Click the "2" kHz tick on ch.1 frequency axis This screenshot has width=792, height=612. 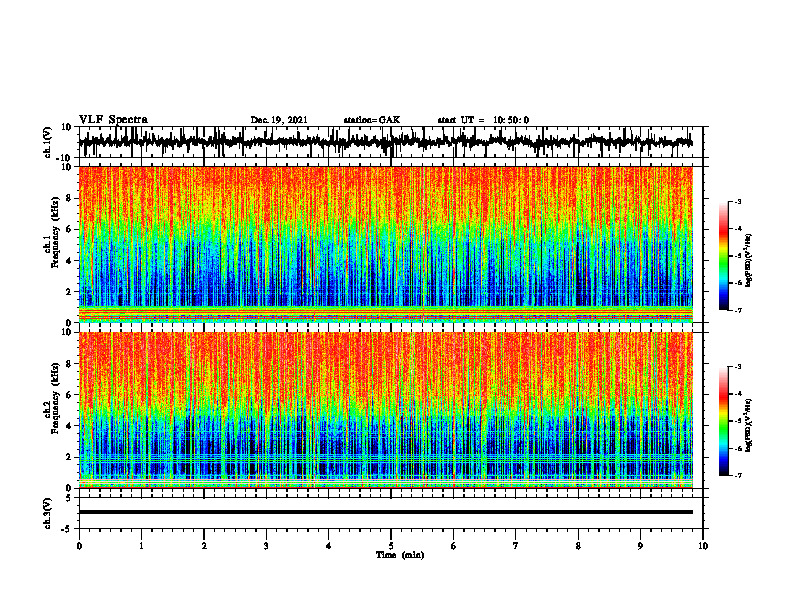coord(69,292)
